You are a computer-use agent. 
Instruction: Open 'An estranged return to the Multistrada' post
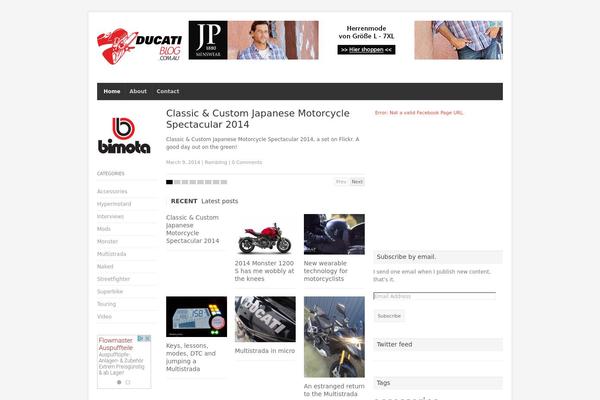334,390
